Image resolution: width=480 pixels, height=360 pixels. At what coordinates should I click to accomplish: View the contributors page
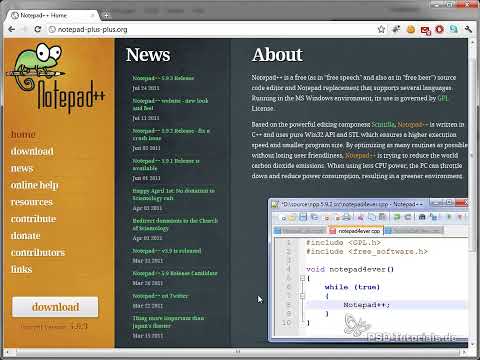[38, 253]
